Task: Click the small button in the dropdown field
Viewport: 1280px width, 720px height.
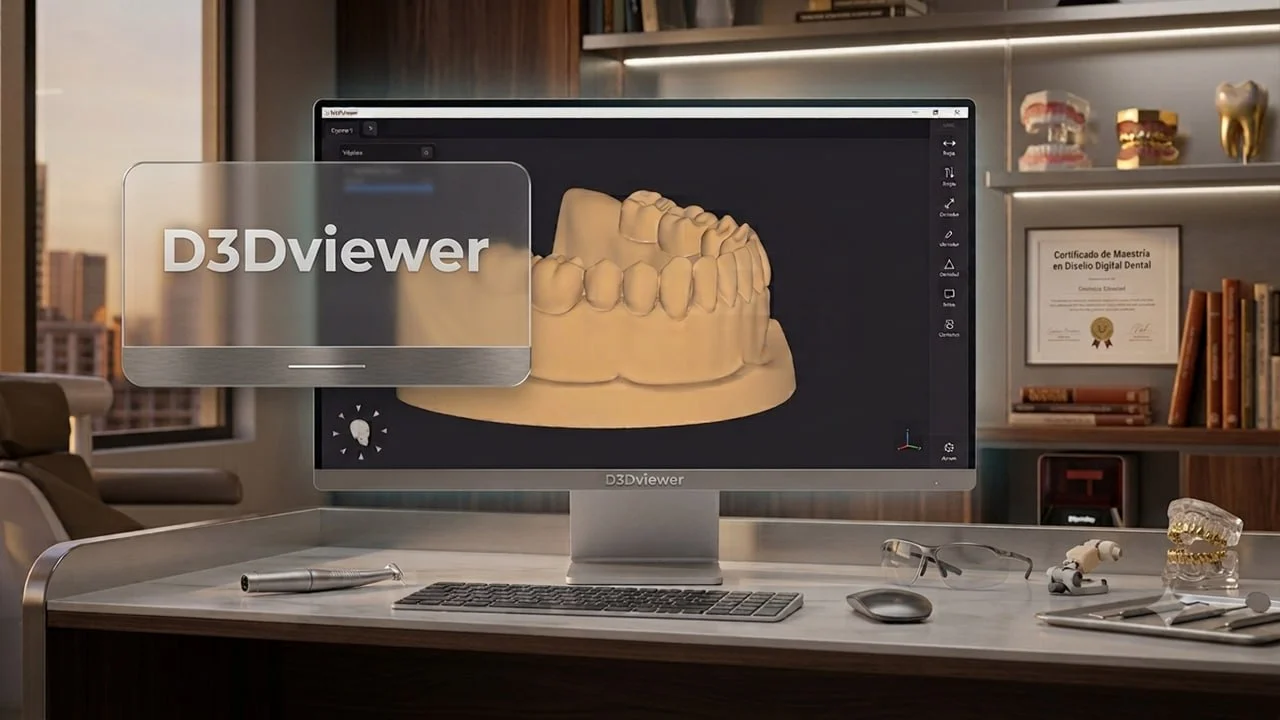Action: (x=426, y=153)
